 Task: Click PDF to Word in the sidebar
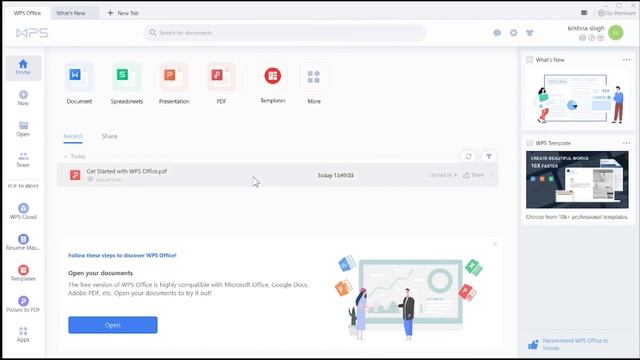tap(23, 186)
